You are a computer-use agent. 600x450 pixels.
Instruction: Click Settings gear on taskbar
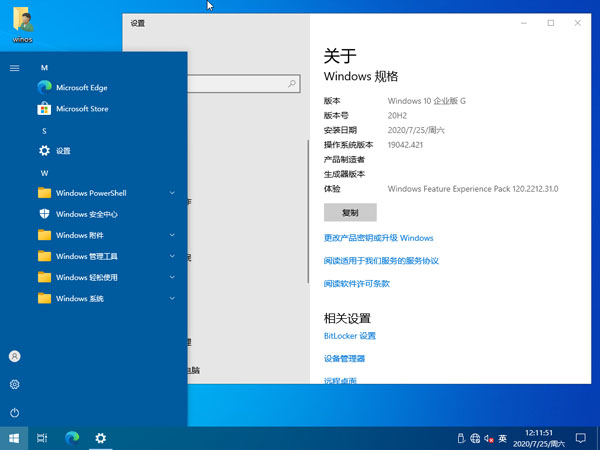point(101,438)
